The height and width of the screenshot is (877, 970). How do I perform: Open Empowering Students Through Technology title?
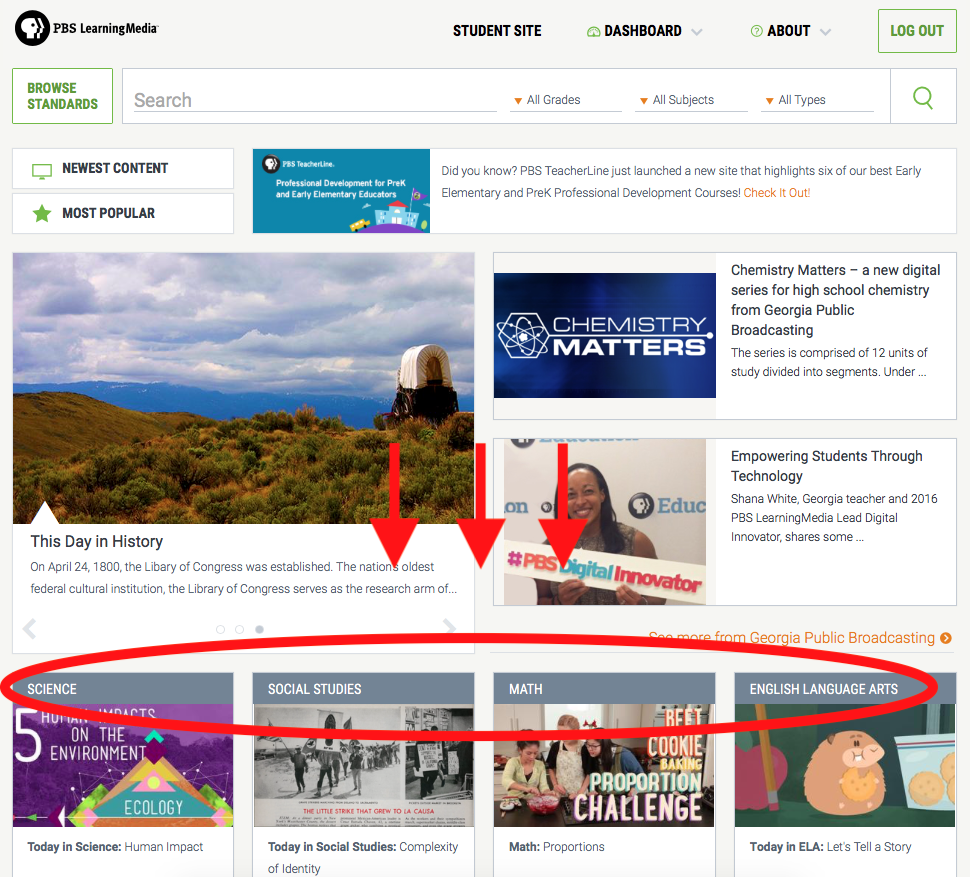click(826, 466)
